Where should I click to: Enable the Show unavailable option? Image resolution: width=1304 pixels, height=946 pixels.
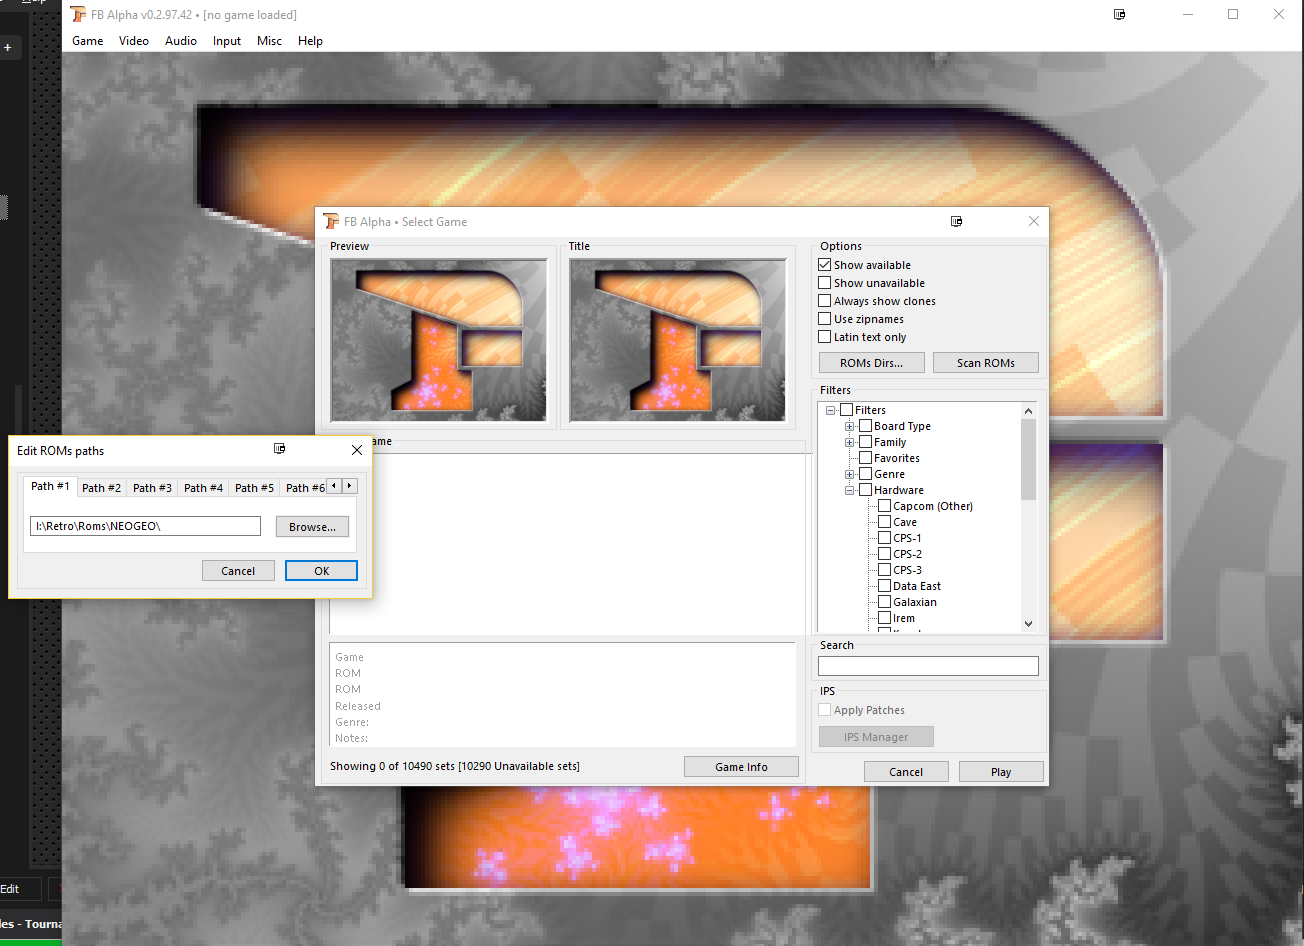coord(825,283)
